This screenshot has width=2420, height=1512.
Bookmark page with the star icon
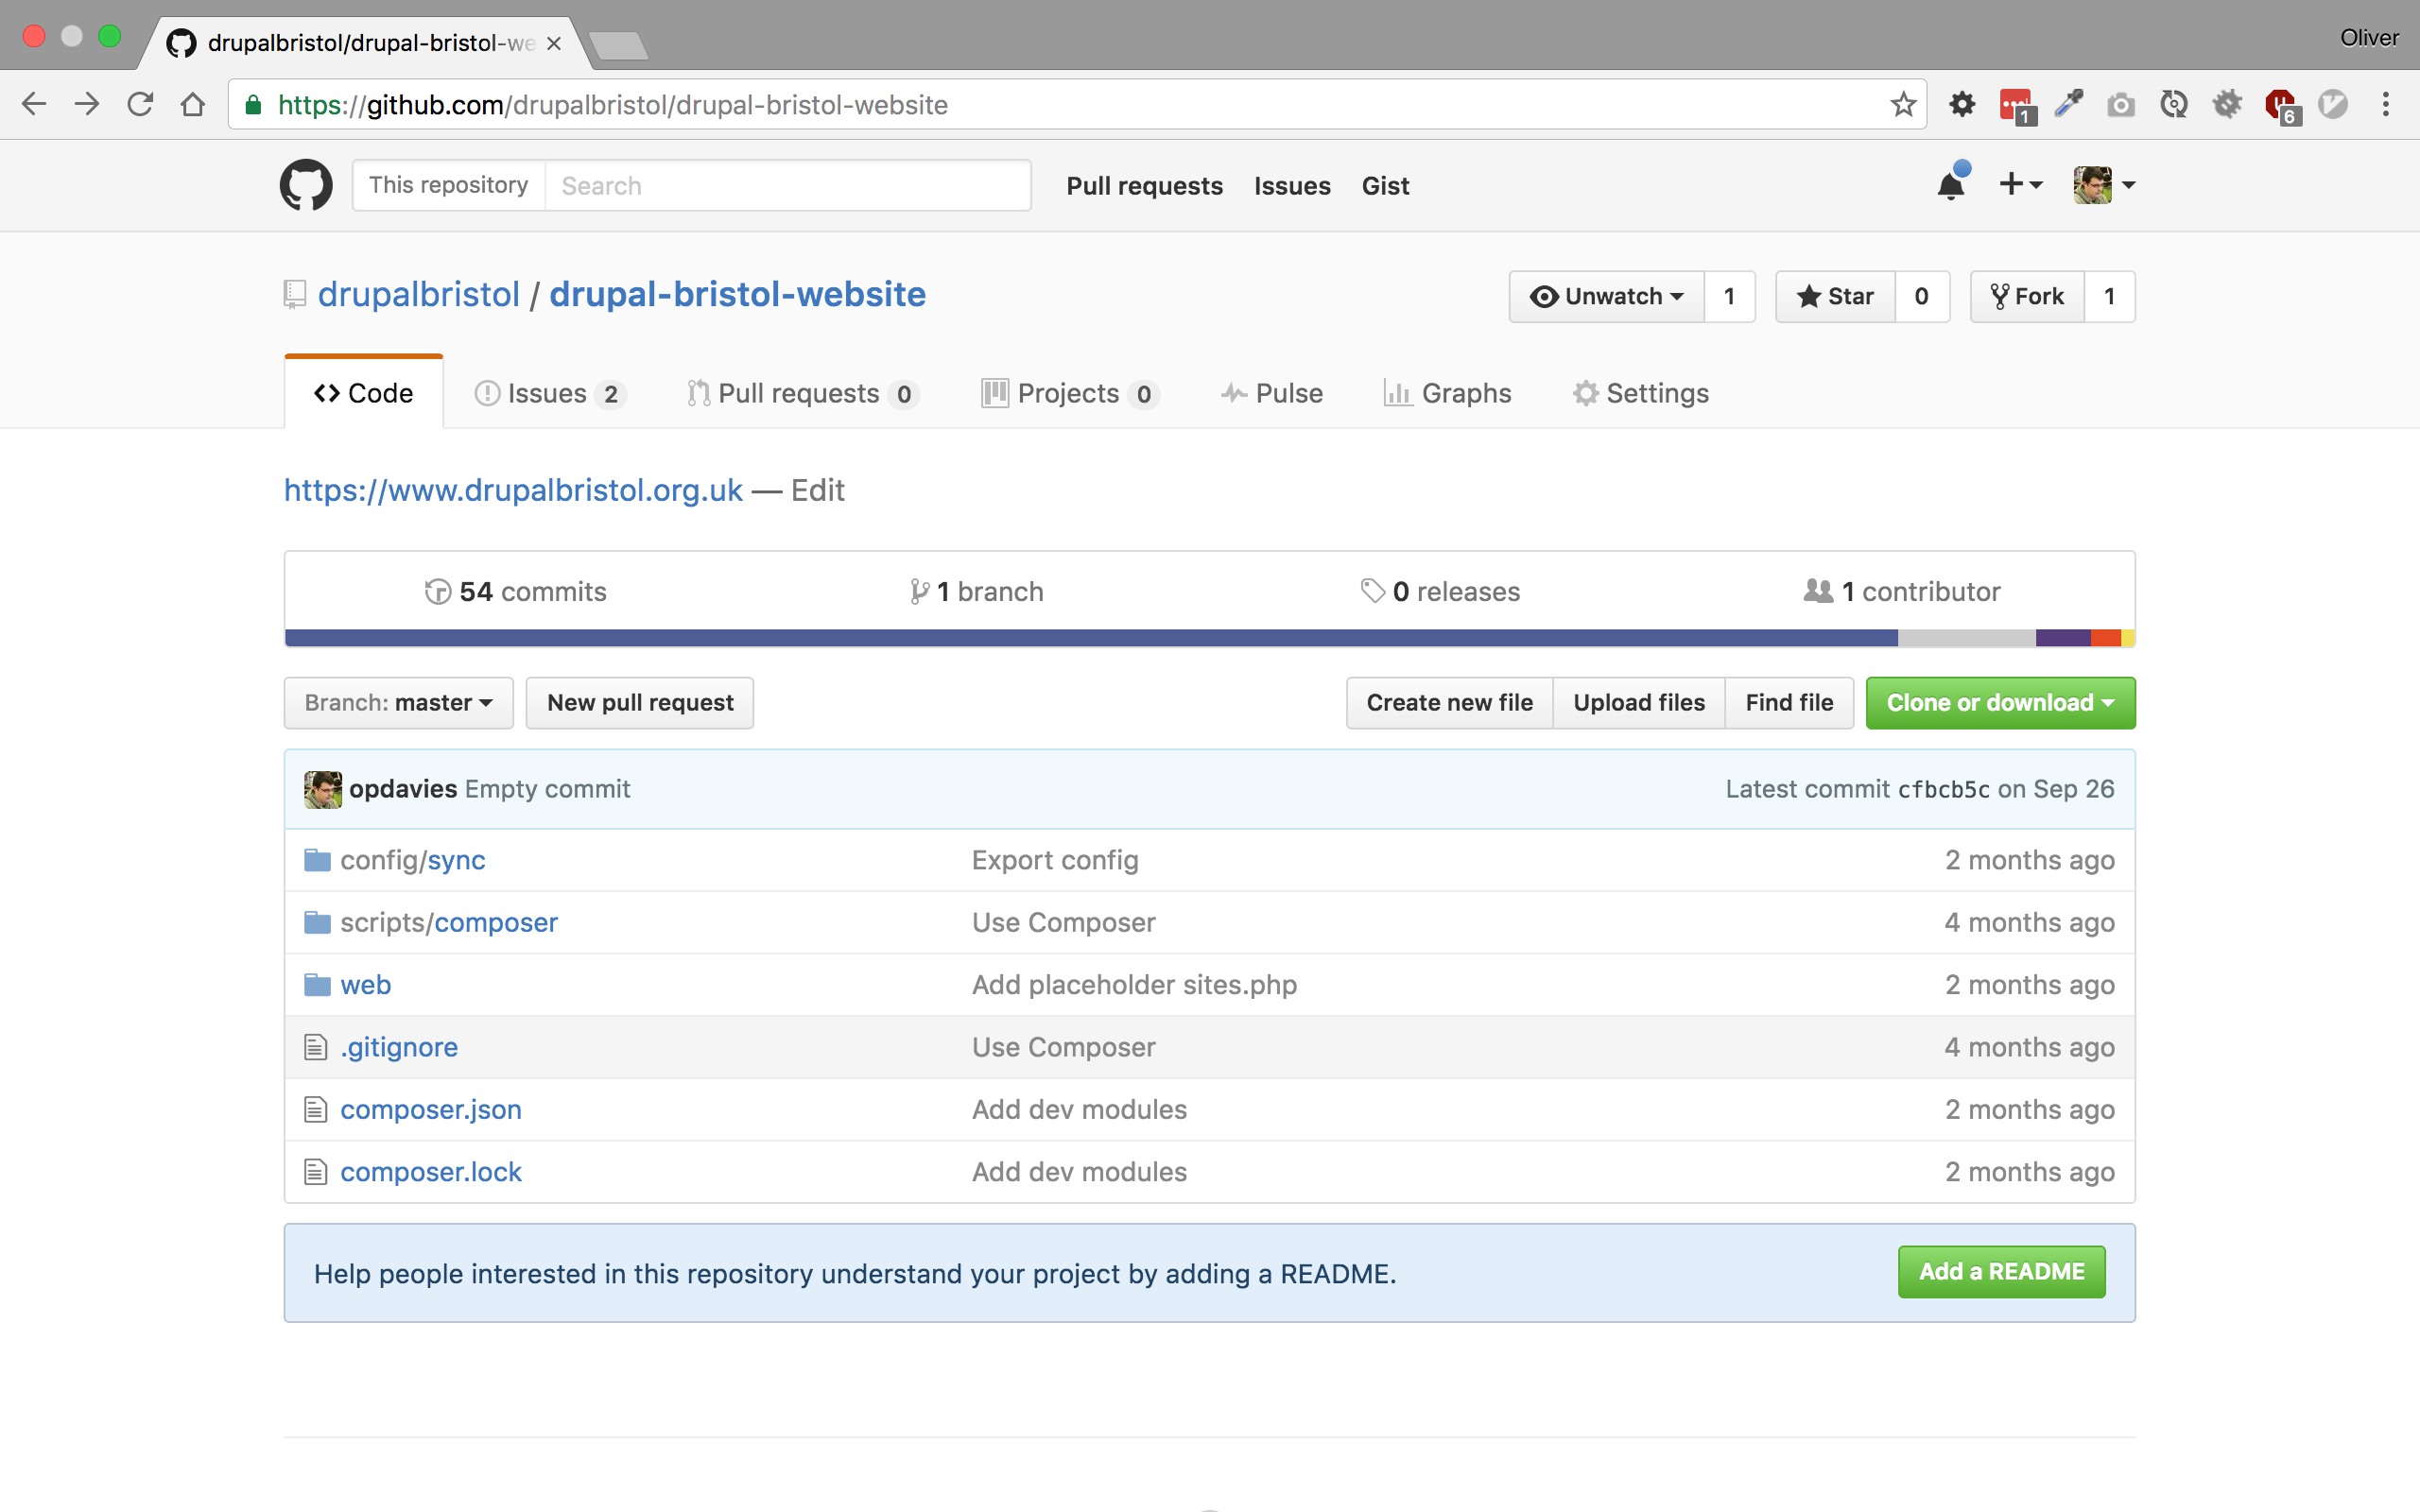[x=1903, y=105]
